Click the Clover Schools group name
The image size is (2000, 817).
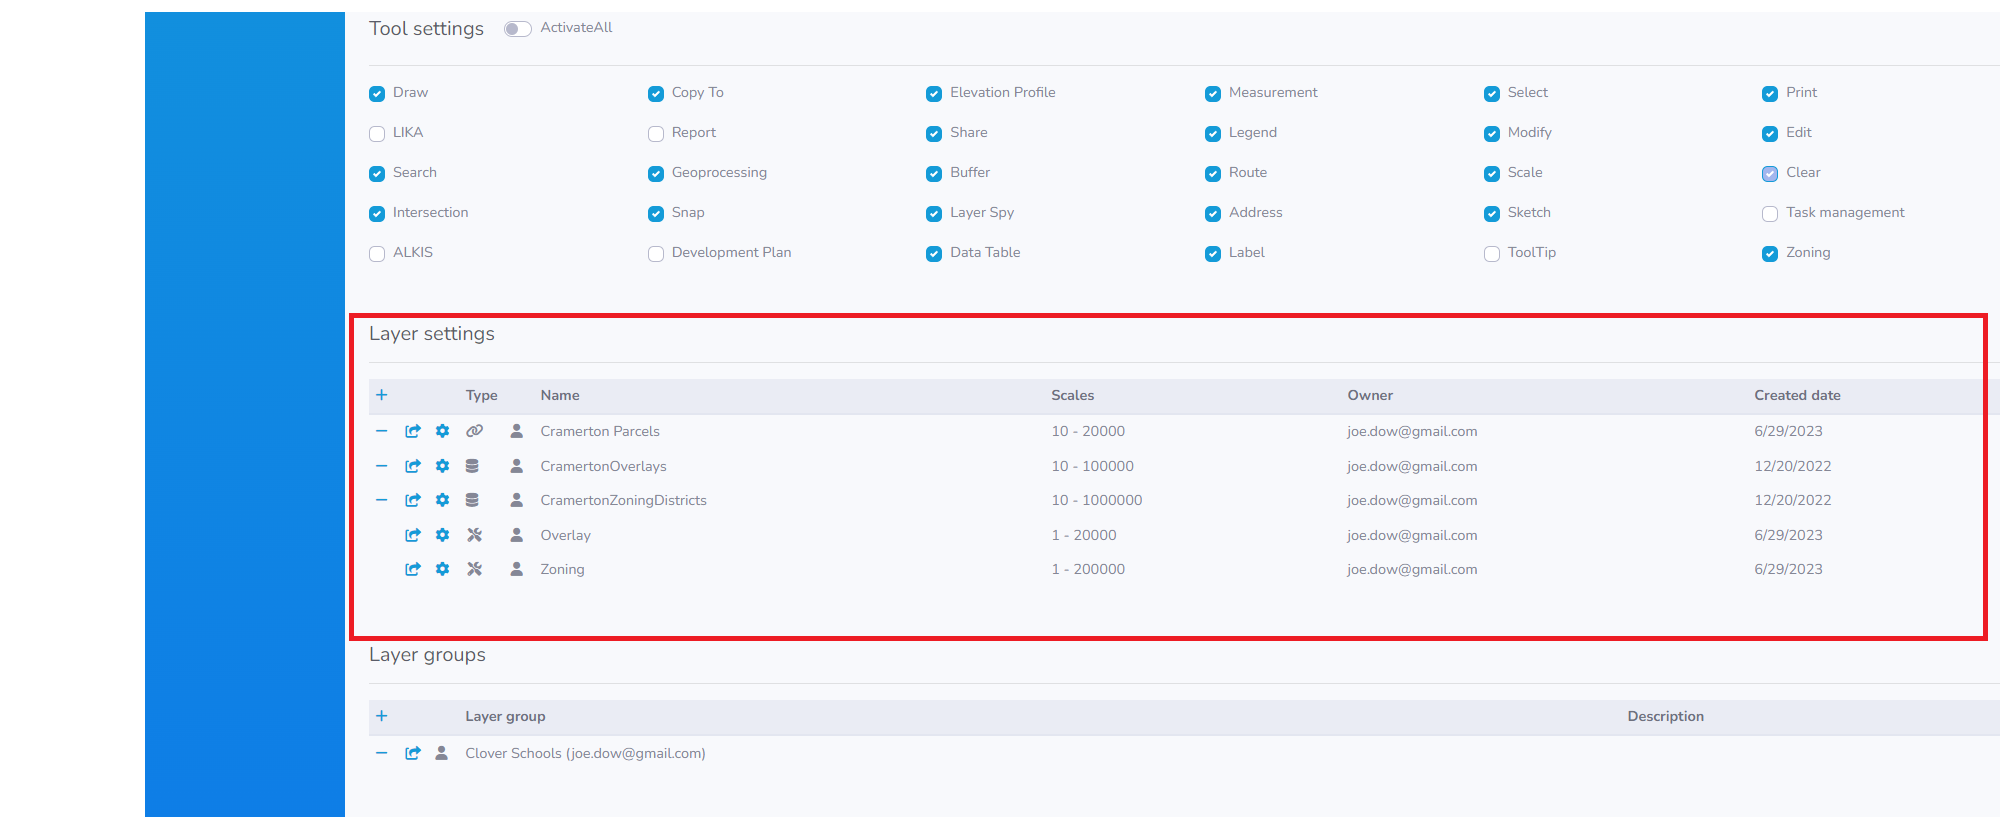click(585, 753)
